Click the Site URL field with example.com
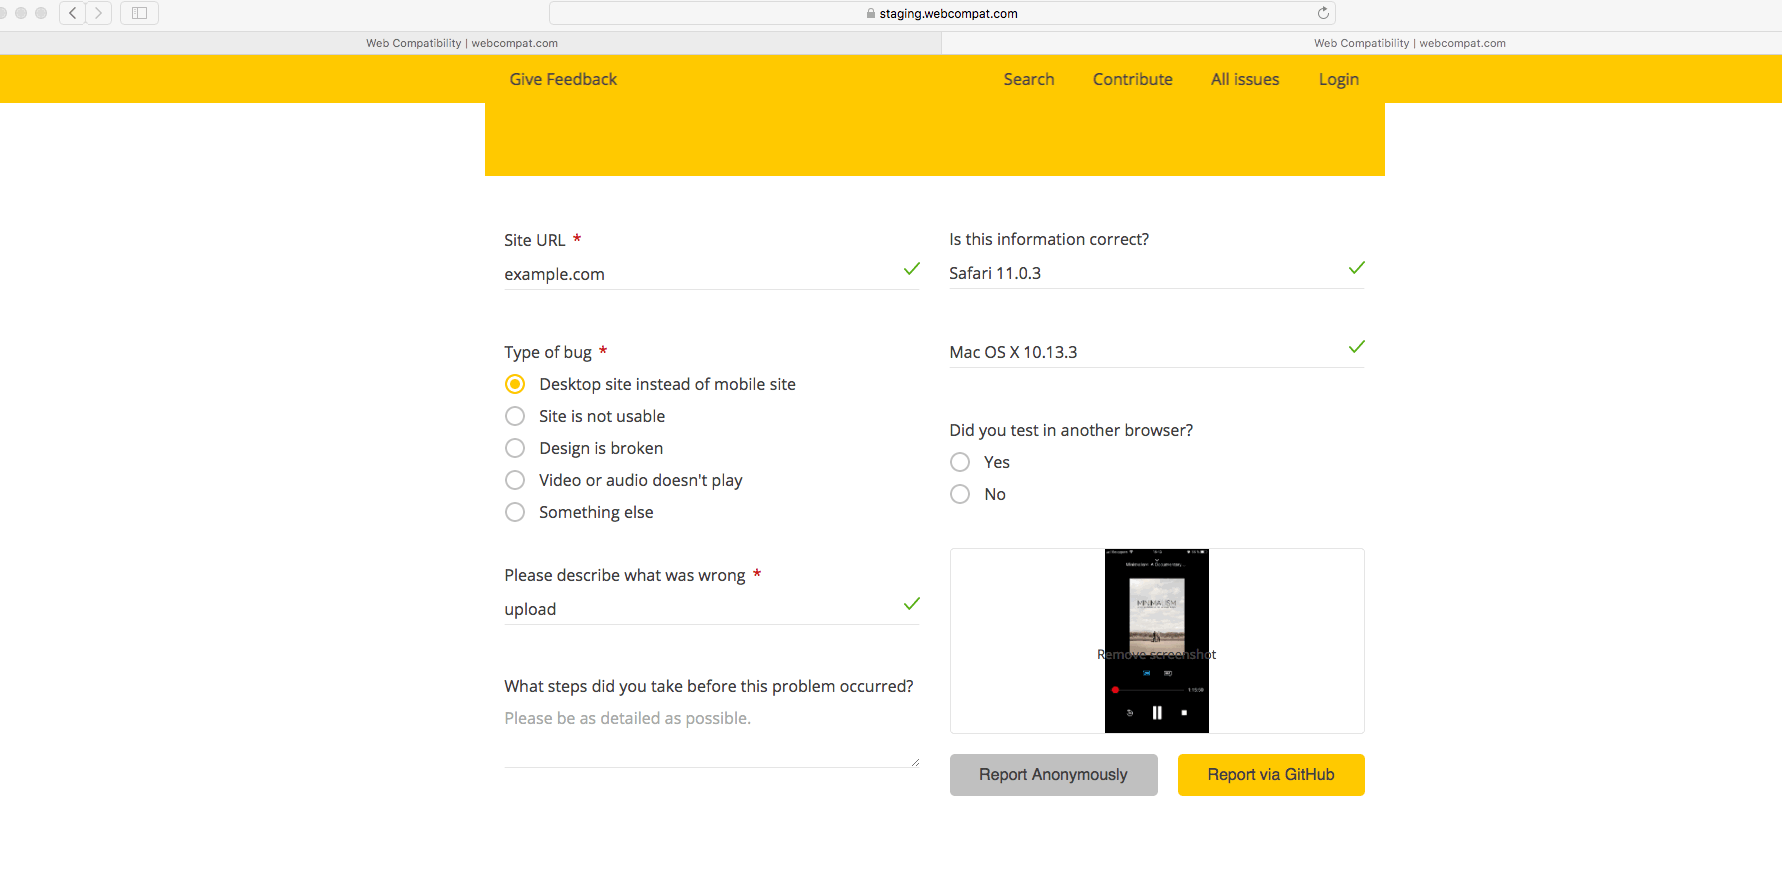This screenshot has width=1782, height=891. pyautogui.click(x=711, y=274)
